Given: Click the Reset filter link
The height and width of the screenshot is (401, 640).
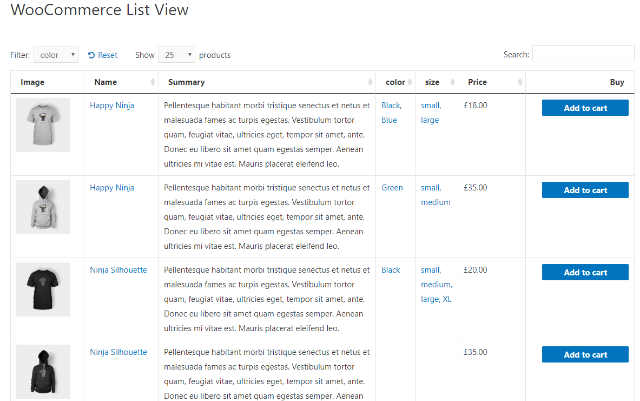Looking at the screenshot, I should pos(102,55).
